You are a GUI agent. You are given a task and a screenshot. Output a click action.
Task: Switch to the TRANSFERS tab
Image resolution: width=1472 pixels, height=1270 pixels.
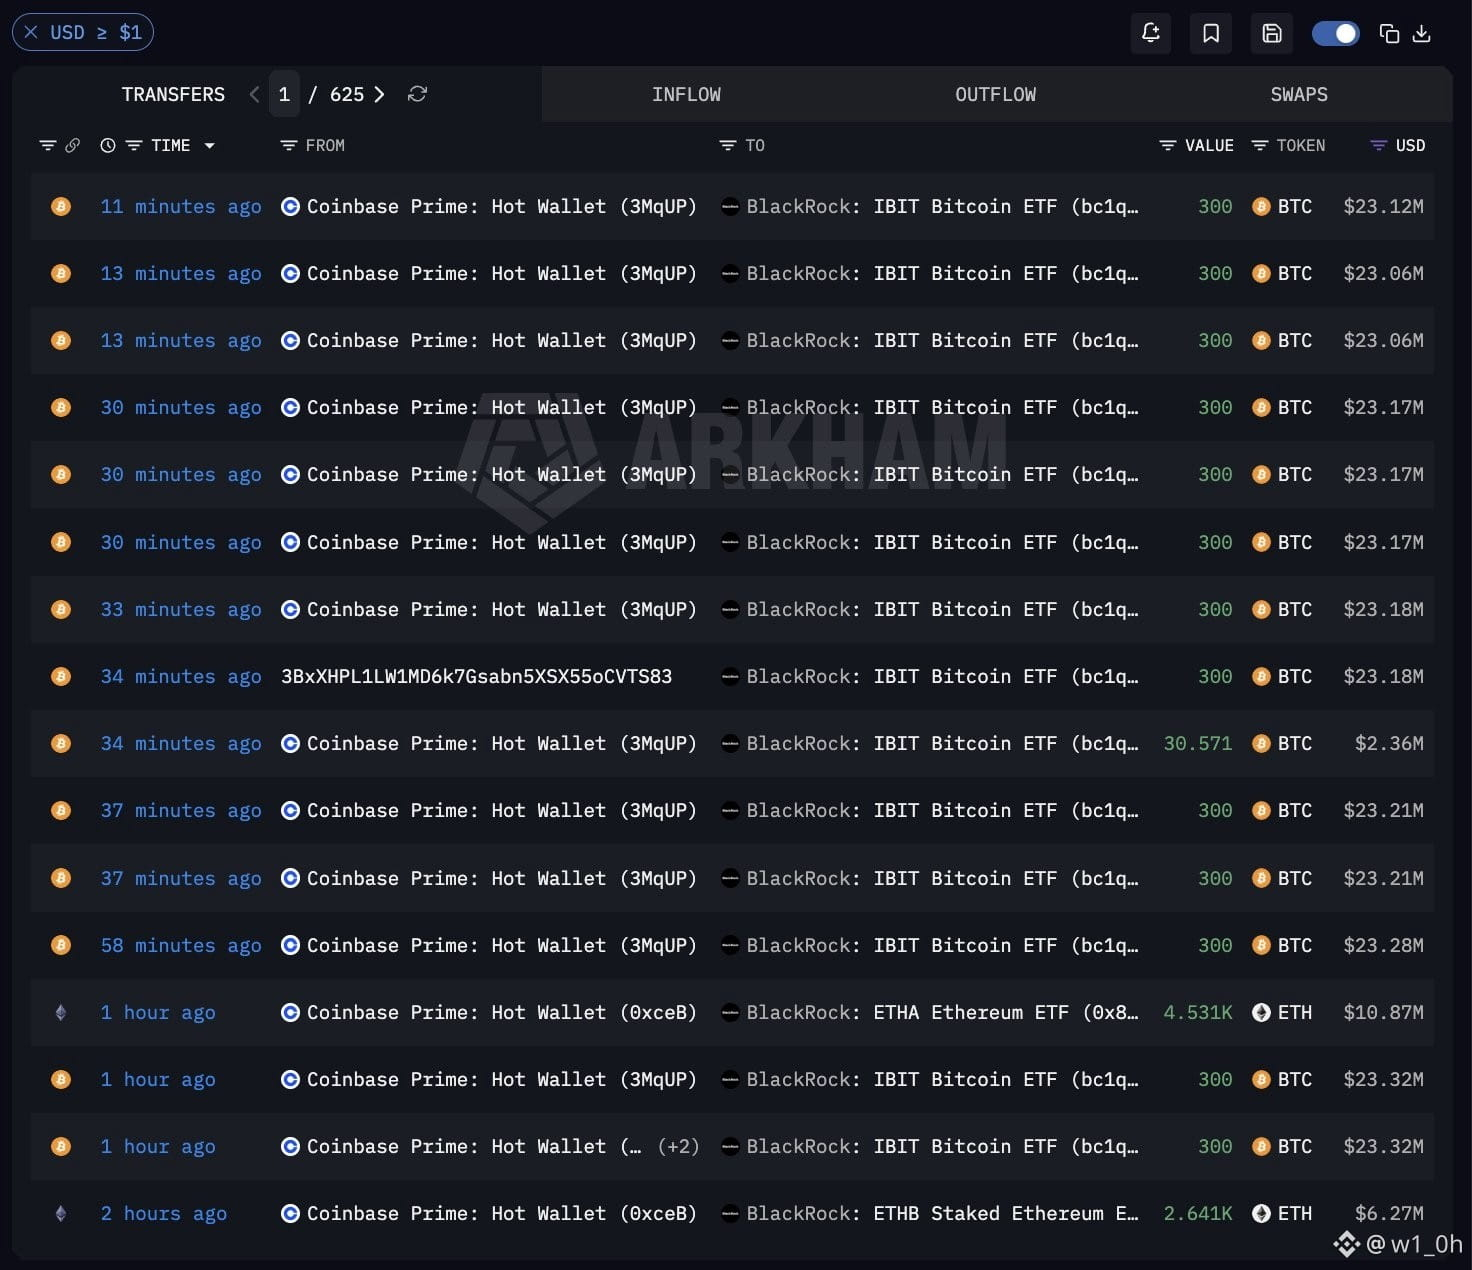[173, 94]
